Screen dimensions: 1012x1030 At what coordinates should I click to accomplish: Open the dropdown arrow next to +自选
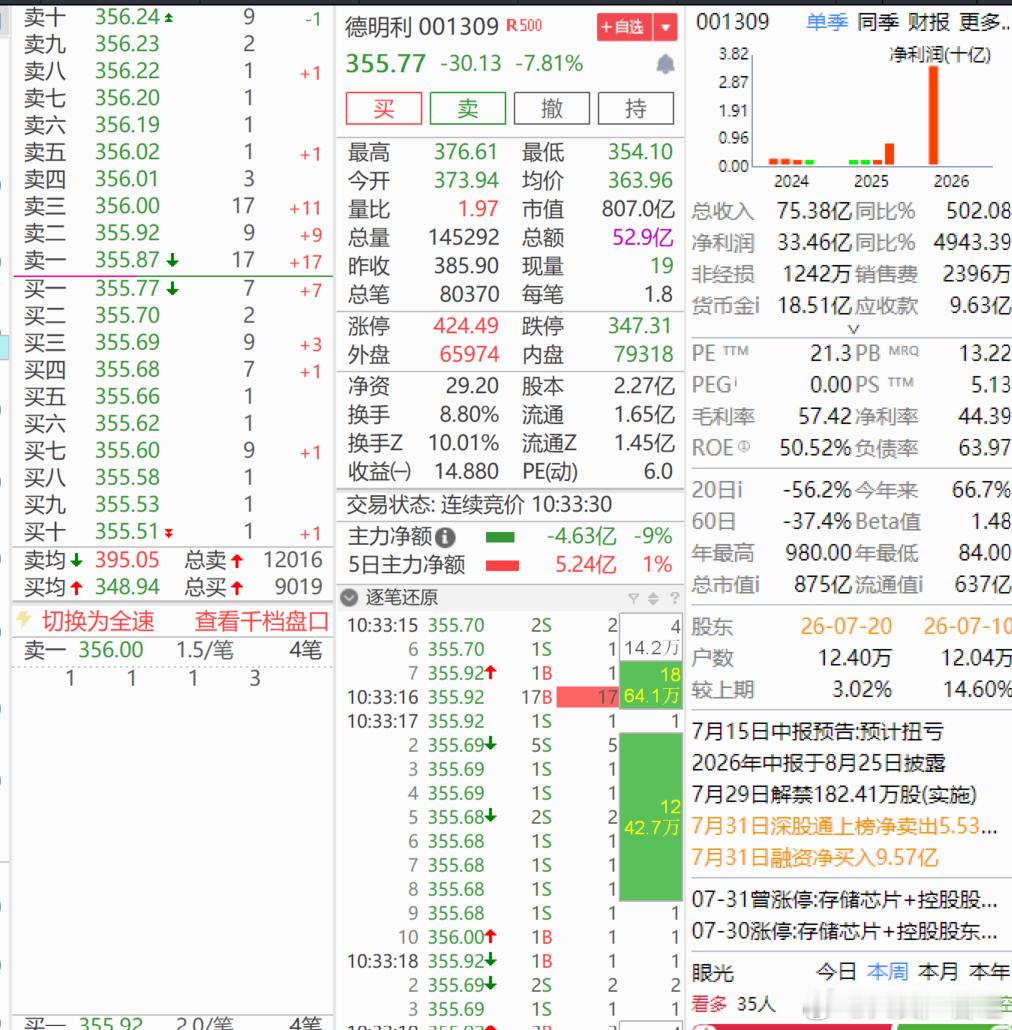tap(665, 28)
